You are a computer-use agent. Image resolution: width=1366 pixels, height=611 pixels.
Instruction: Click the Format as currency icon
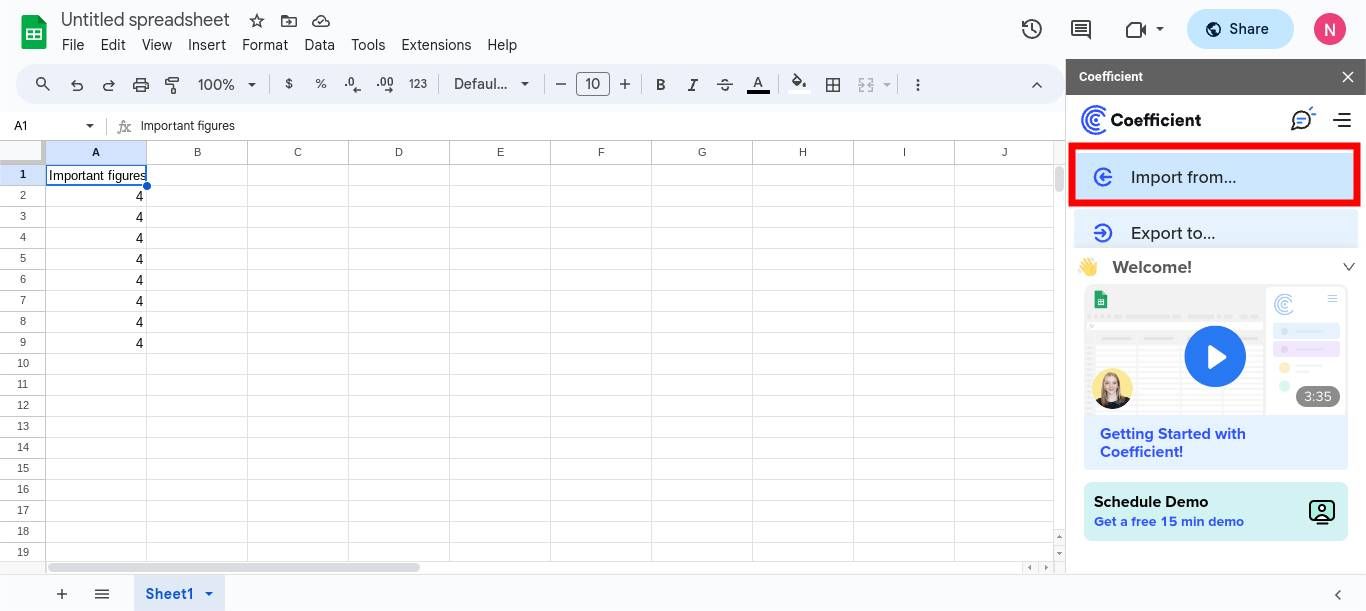pyautogui.click(x=289, y=84)
